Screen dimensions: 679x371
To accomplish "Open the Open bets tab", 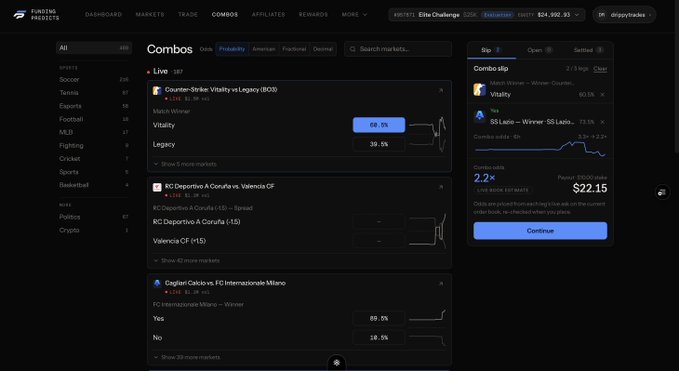I will (540, 50).
